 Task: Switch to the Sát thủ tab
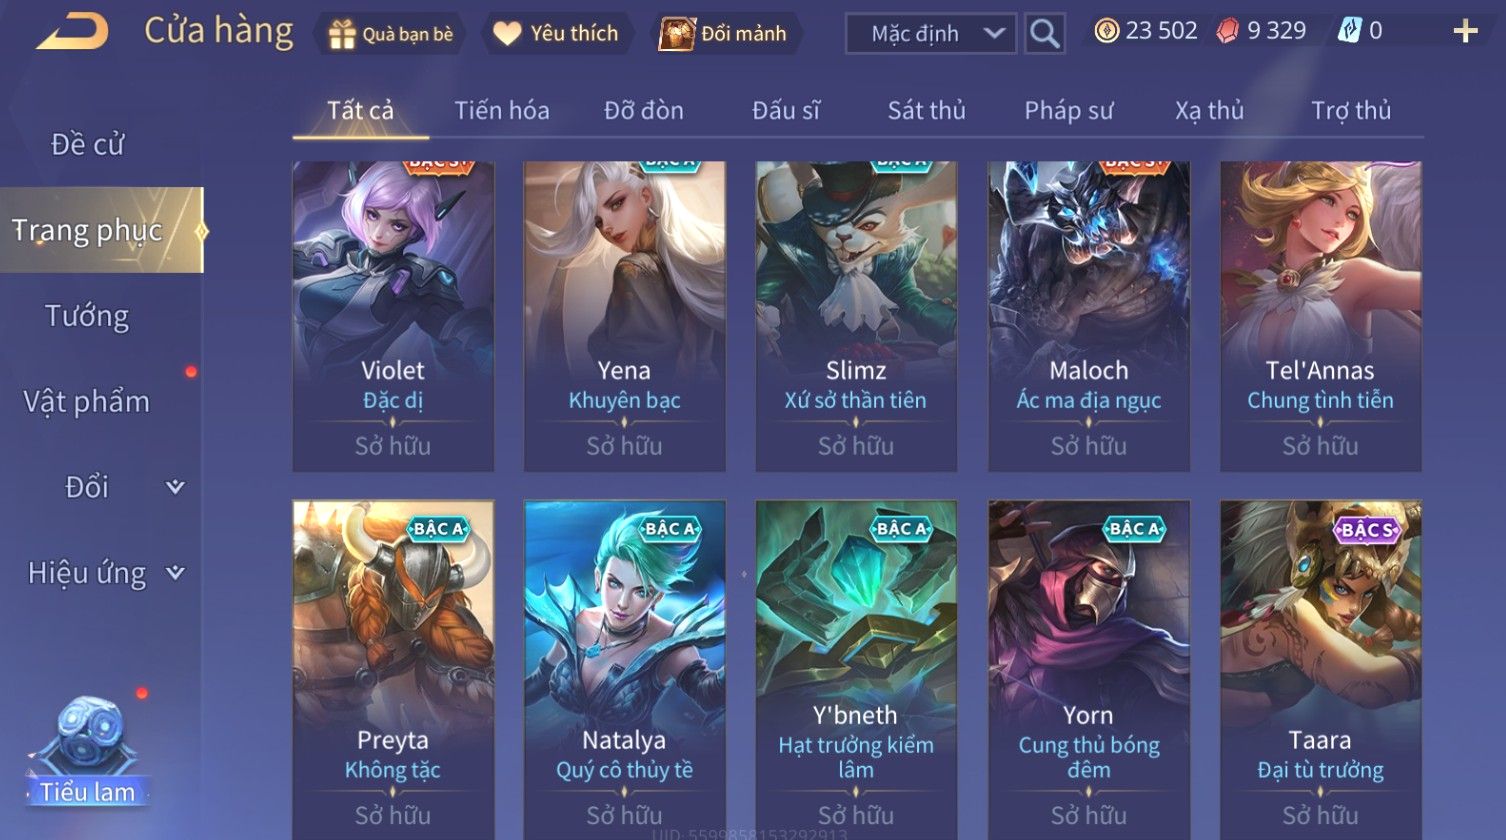(x=926, y=111)
